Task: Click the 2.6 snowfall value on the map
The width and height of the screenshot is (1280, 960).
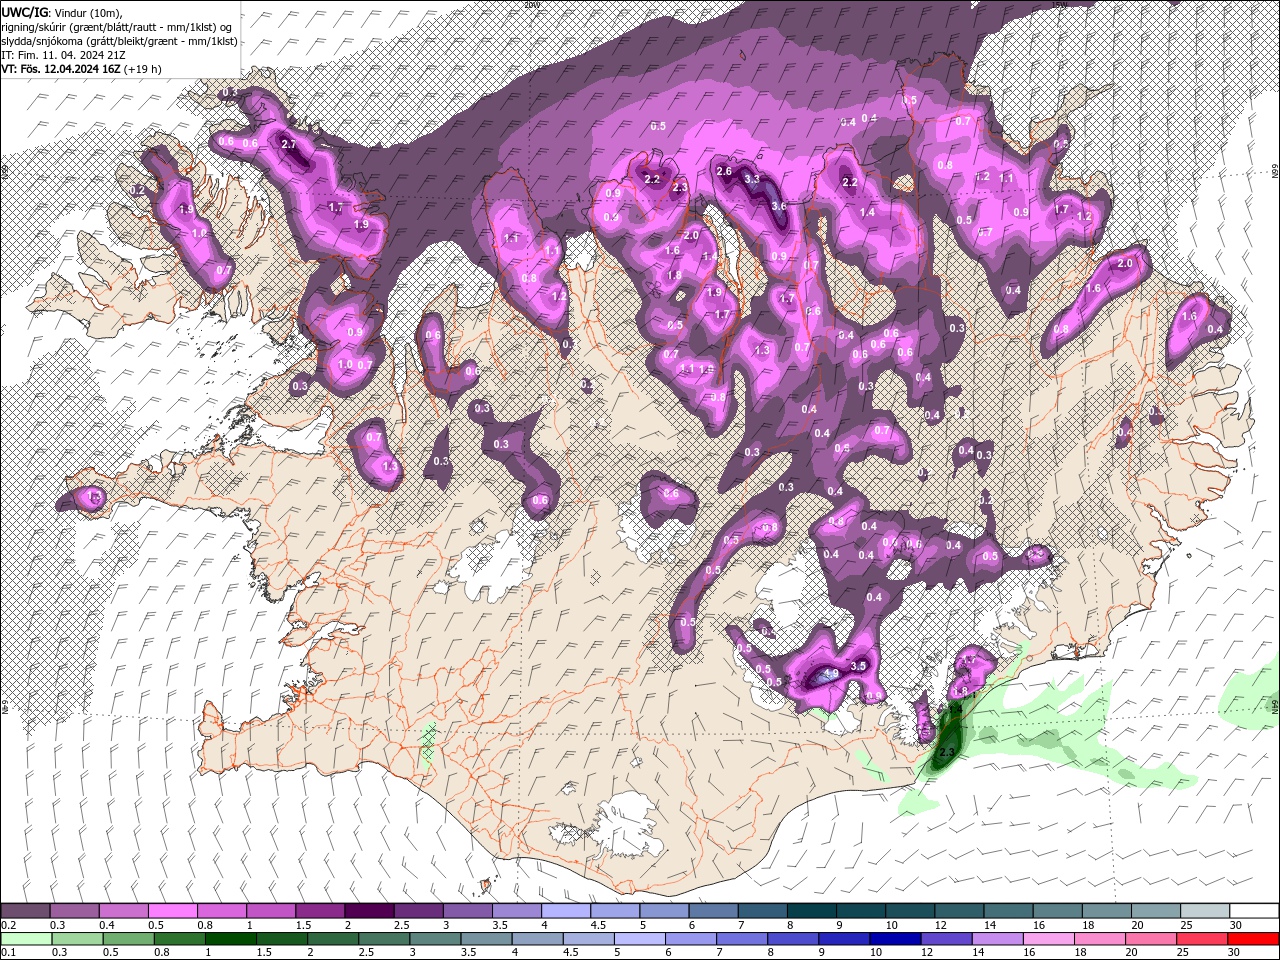Action: click(725, 171)
